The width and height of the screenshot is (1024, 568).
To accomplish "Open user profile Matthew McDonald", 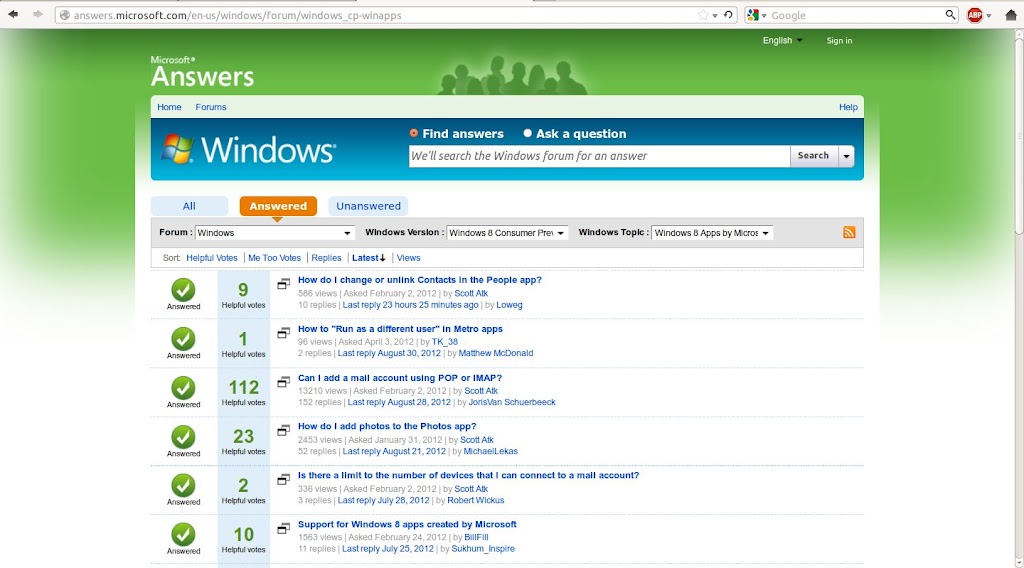I will [496, 353].
